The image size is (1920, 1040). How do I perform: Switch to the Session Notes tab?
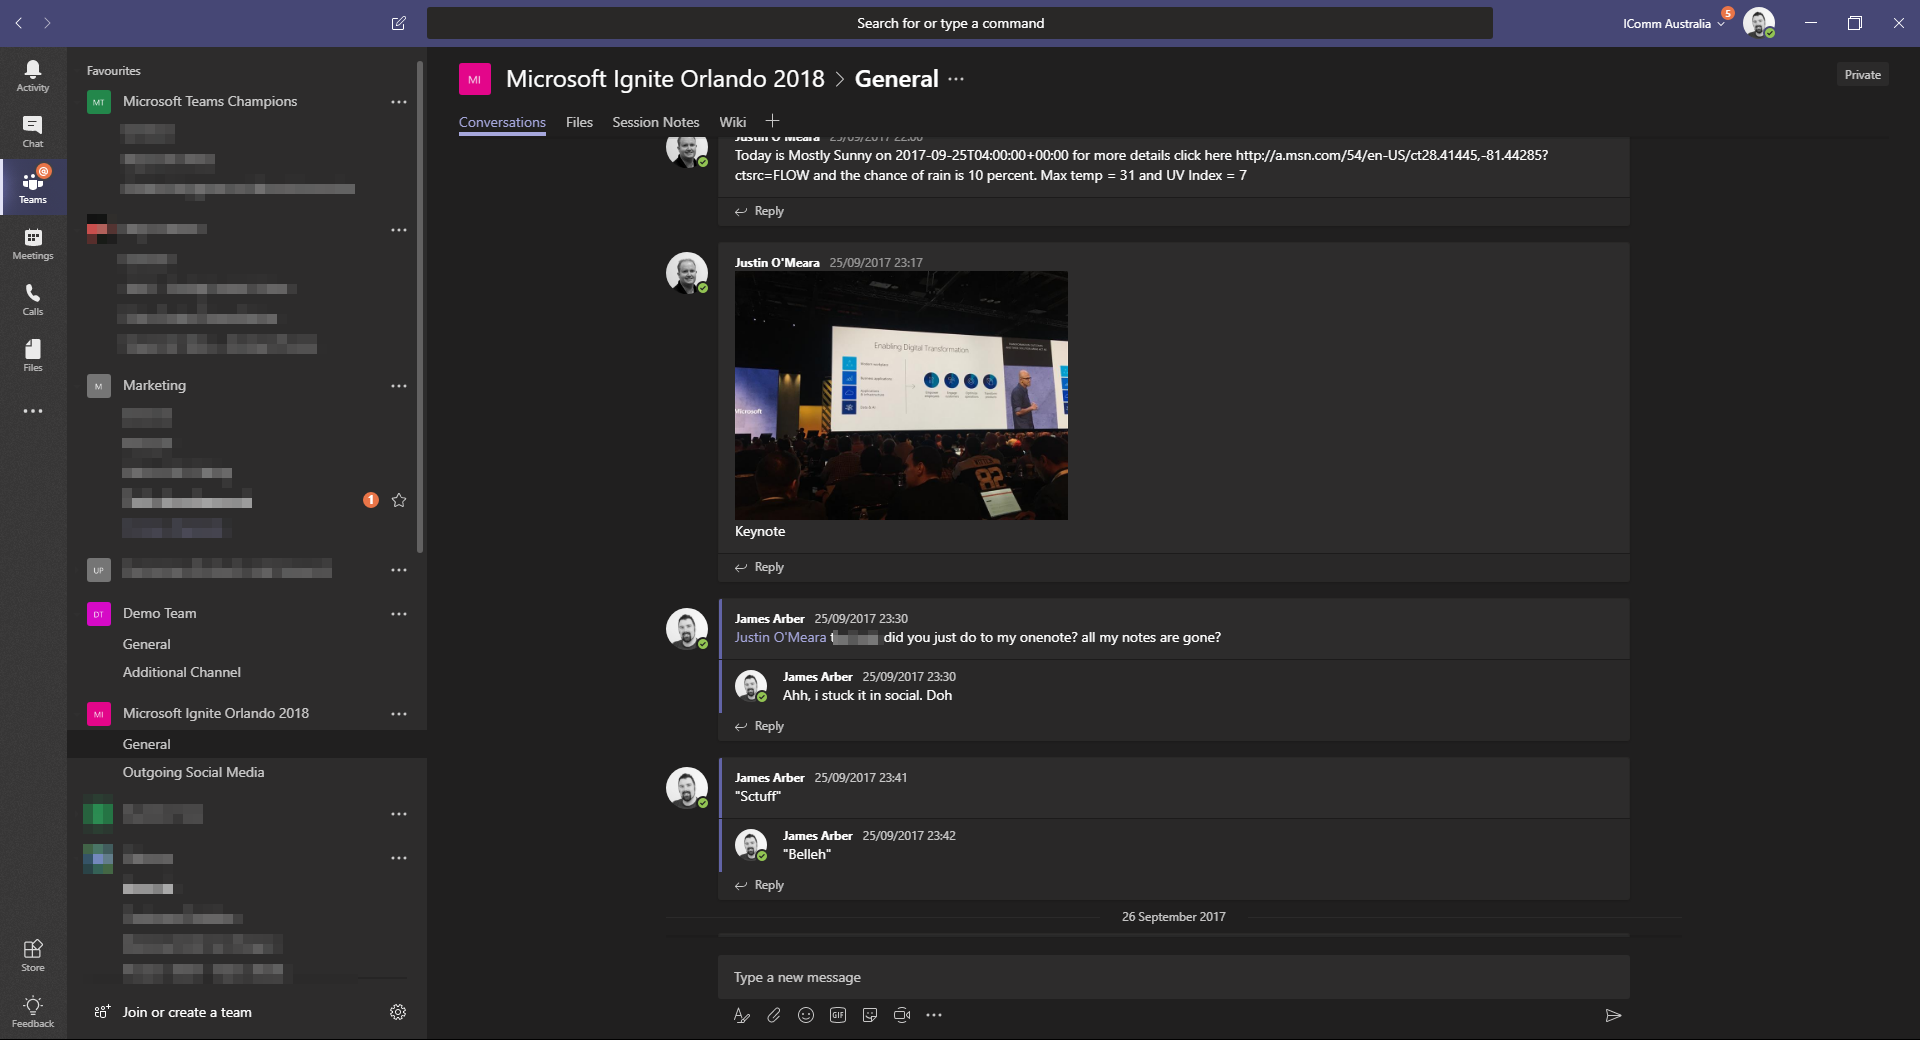(x=656, y=122)
